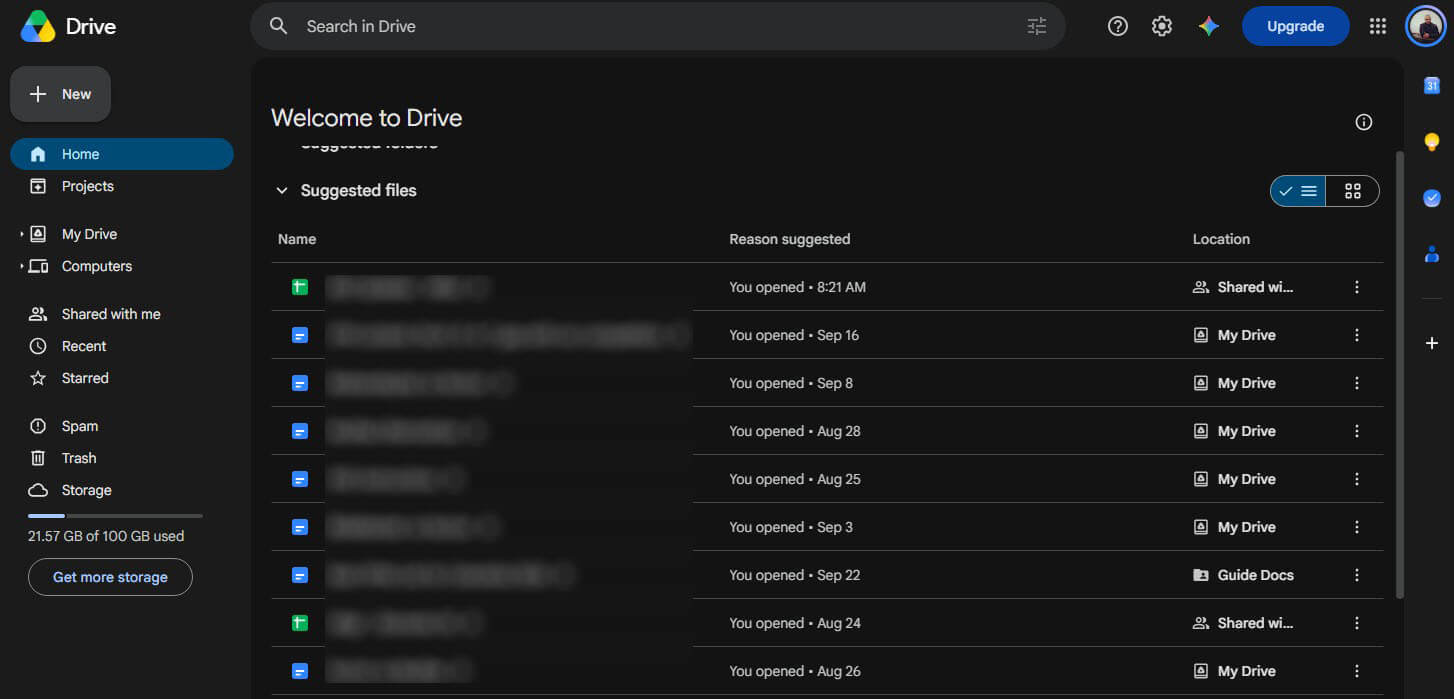Open the Gemini sparkle icon
Screen dimensions: 1454x699
(1209, 27)
